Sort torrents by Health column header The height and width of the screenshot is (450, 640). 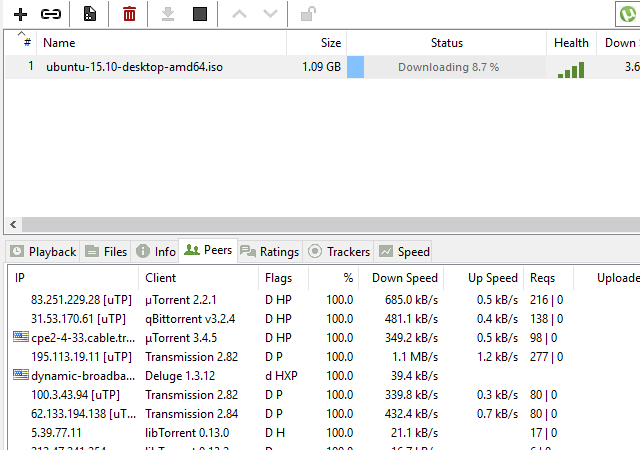[x=571, y=42]
